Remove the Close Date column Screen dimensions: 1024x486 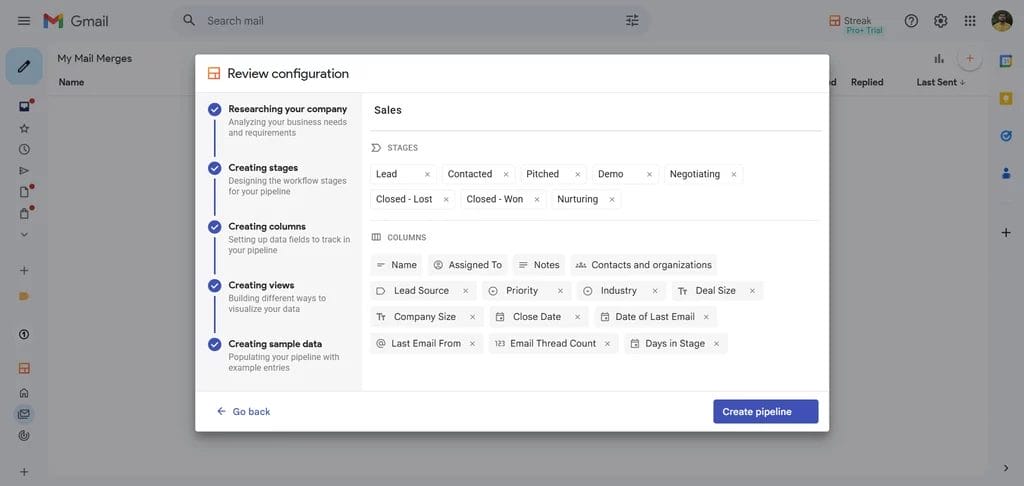pos(577,317)
